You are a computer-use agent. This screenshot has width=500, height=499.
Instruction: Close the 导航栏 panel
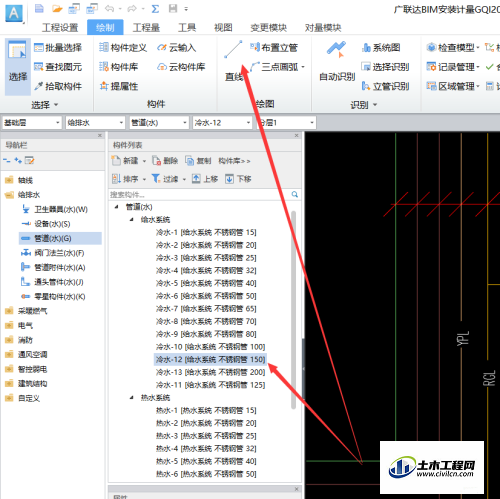coord(100,135)
